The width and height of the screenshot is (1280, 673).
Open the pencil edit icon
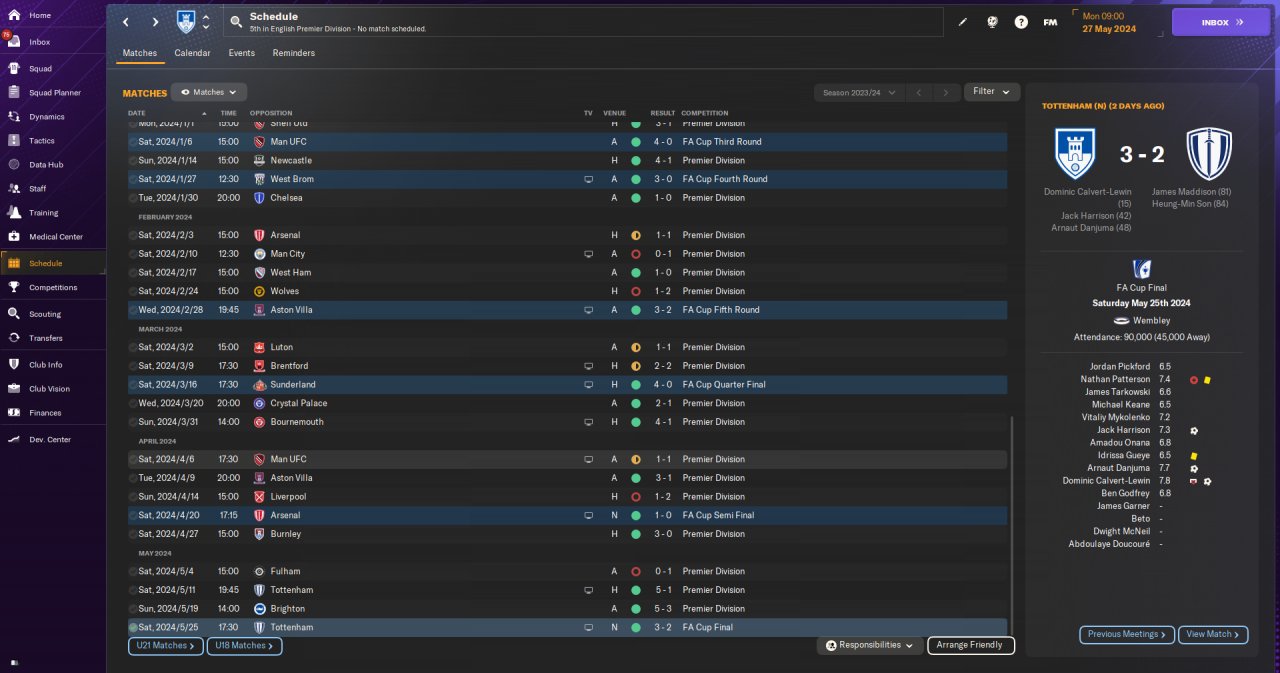pyautogui.click(x=963, y=22)
